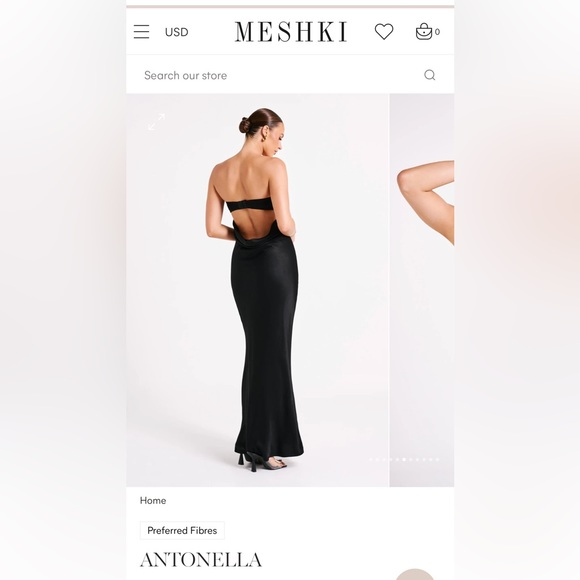This screenshot has width=580, height=580.
Task: Select the first carousel dot
Action: click(371, 459)
